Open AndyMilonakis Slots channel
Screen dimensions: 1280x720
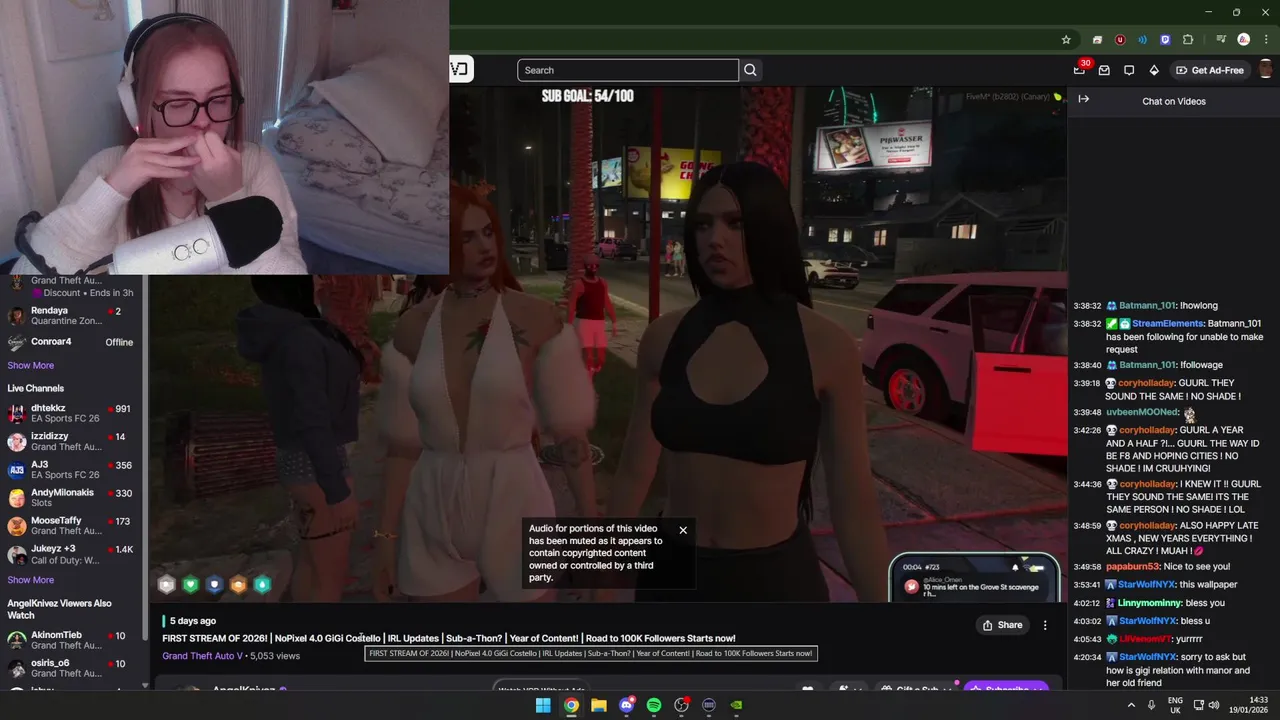coord(71,497)
